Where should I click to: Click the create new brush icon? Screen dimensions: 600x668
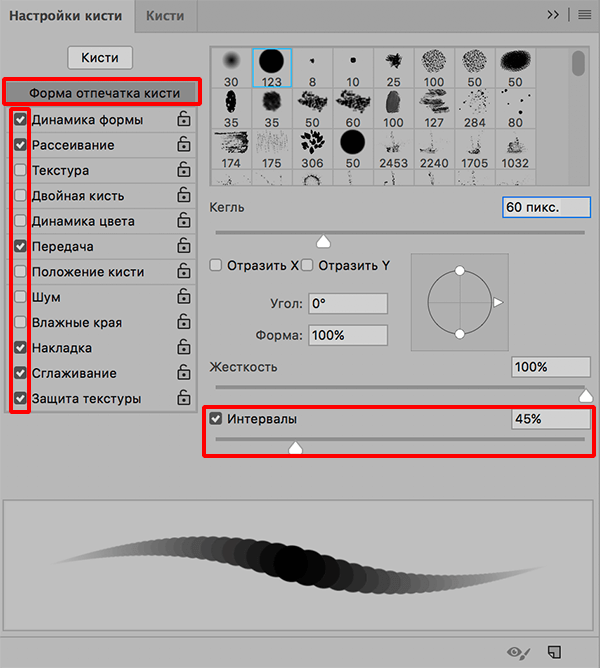pos(555,652)
